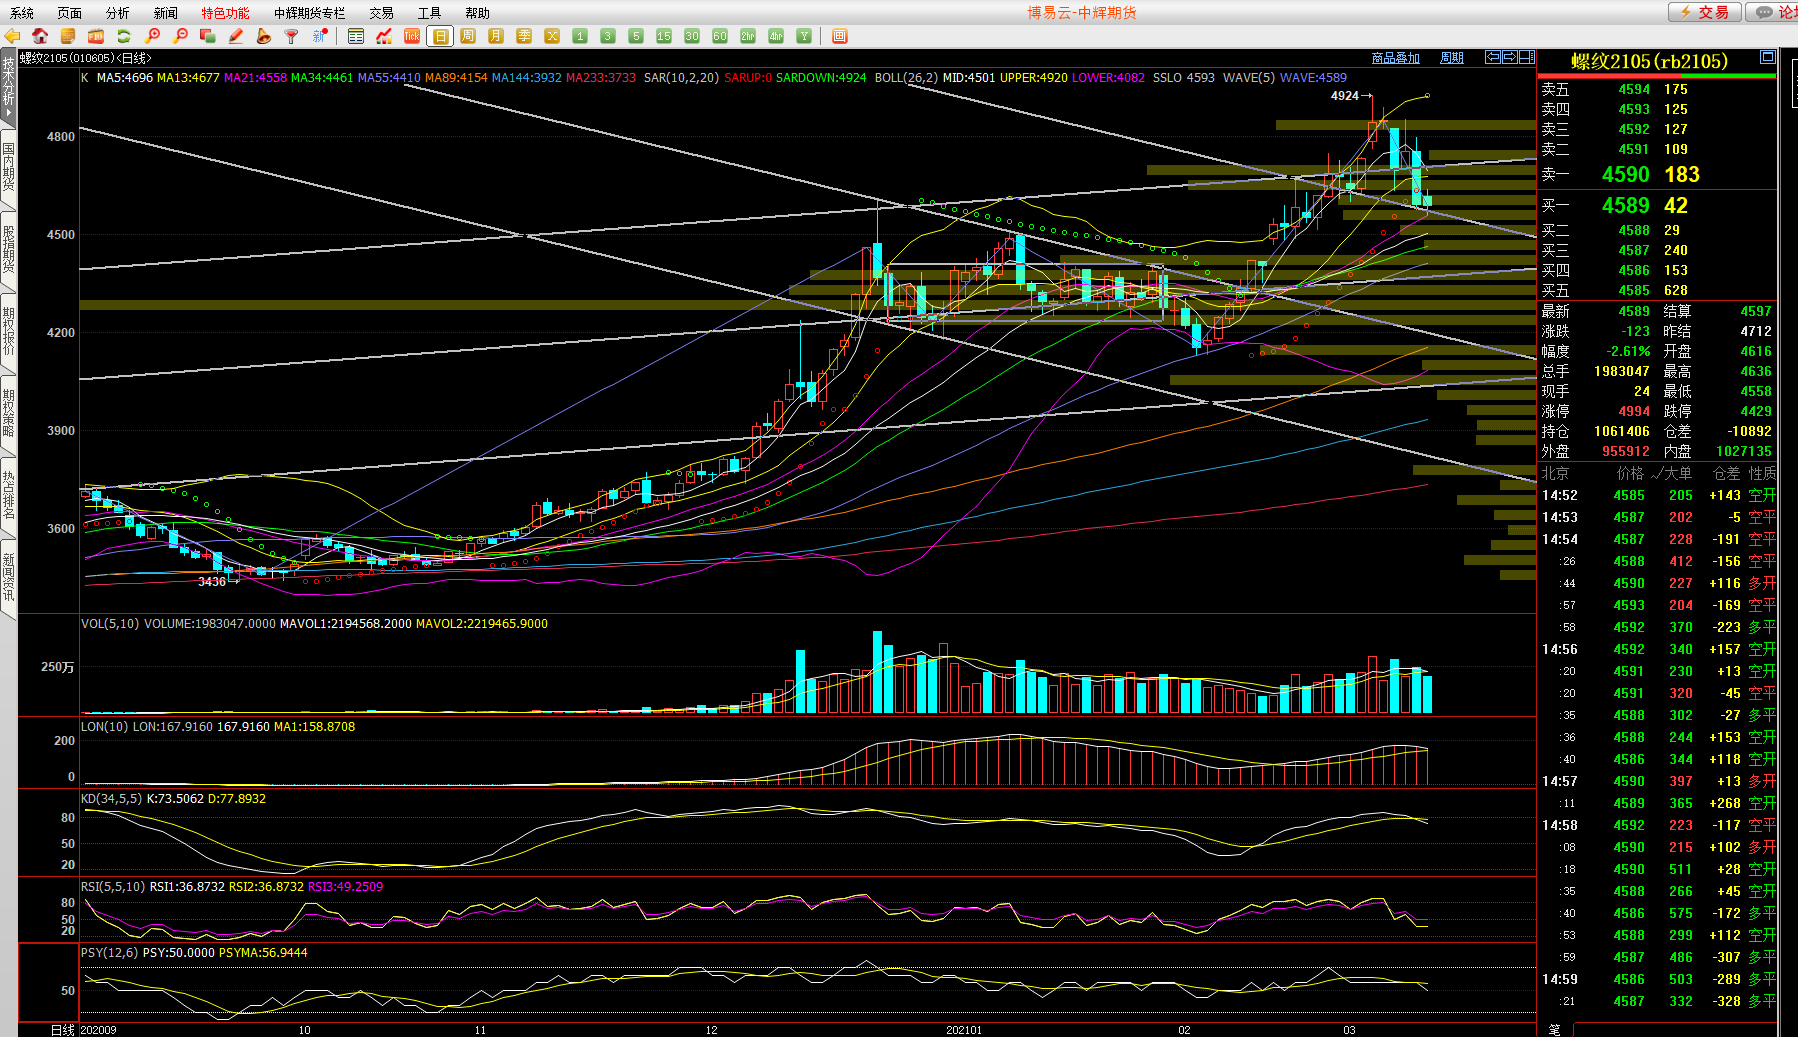Viewport: 1798px width, 1037px height.
Task: Switch to Tick chart view
Action: pos(412,36)
